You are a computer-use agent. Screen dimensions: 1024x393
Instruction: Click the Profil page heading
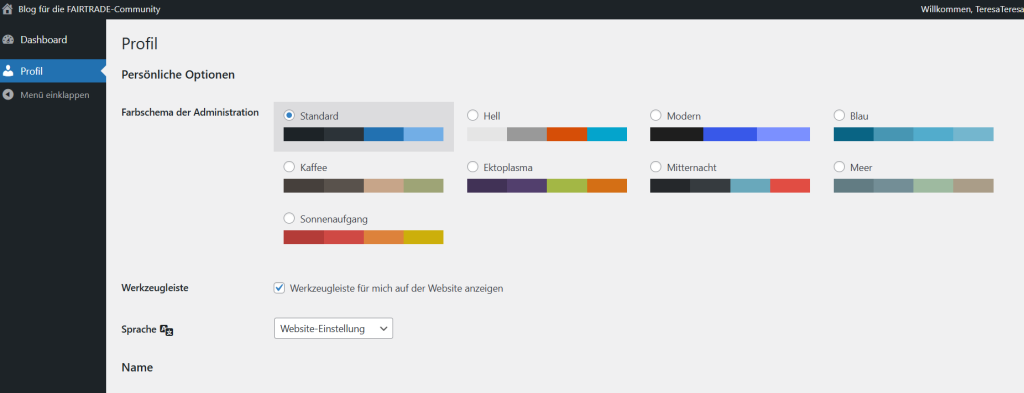pyautogui.click(x=140, y=44)
